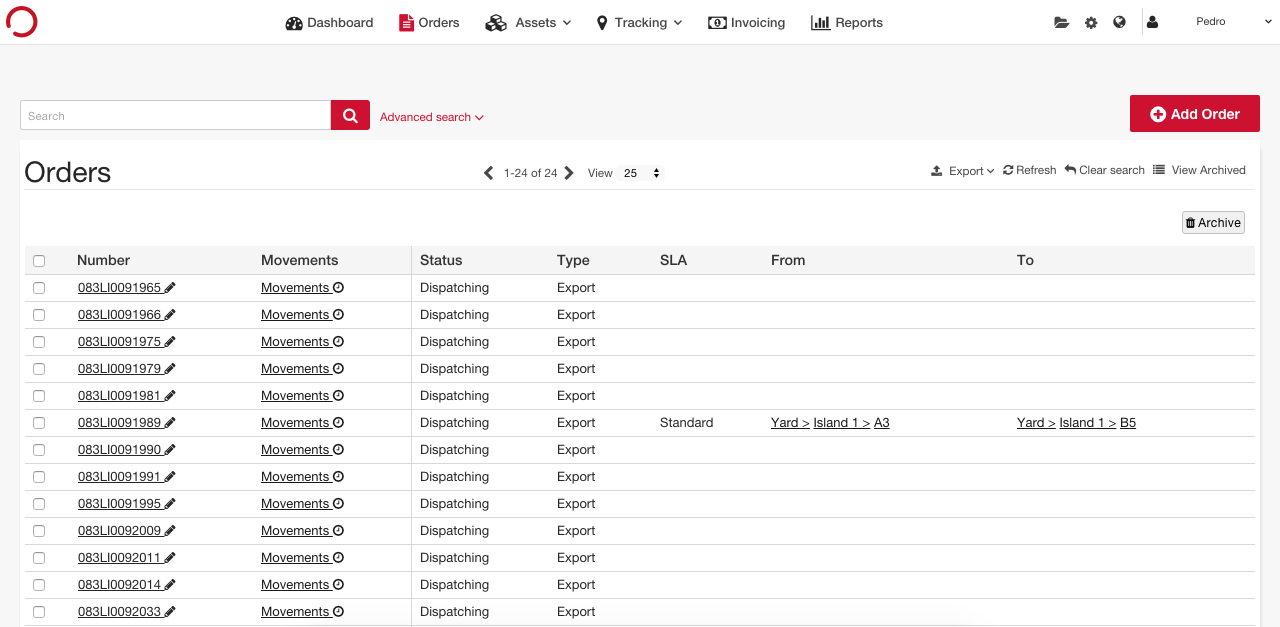Open the View rows-per-page selector
This screenshot has width=1280, height=627.
click(641, 173)
